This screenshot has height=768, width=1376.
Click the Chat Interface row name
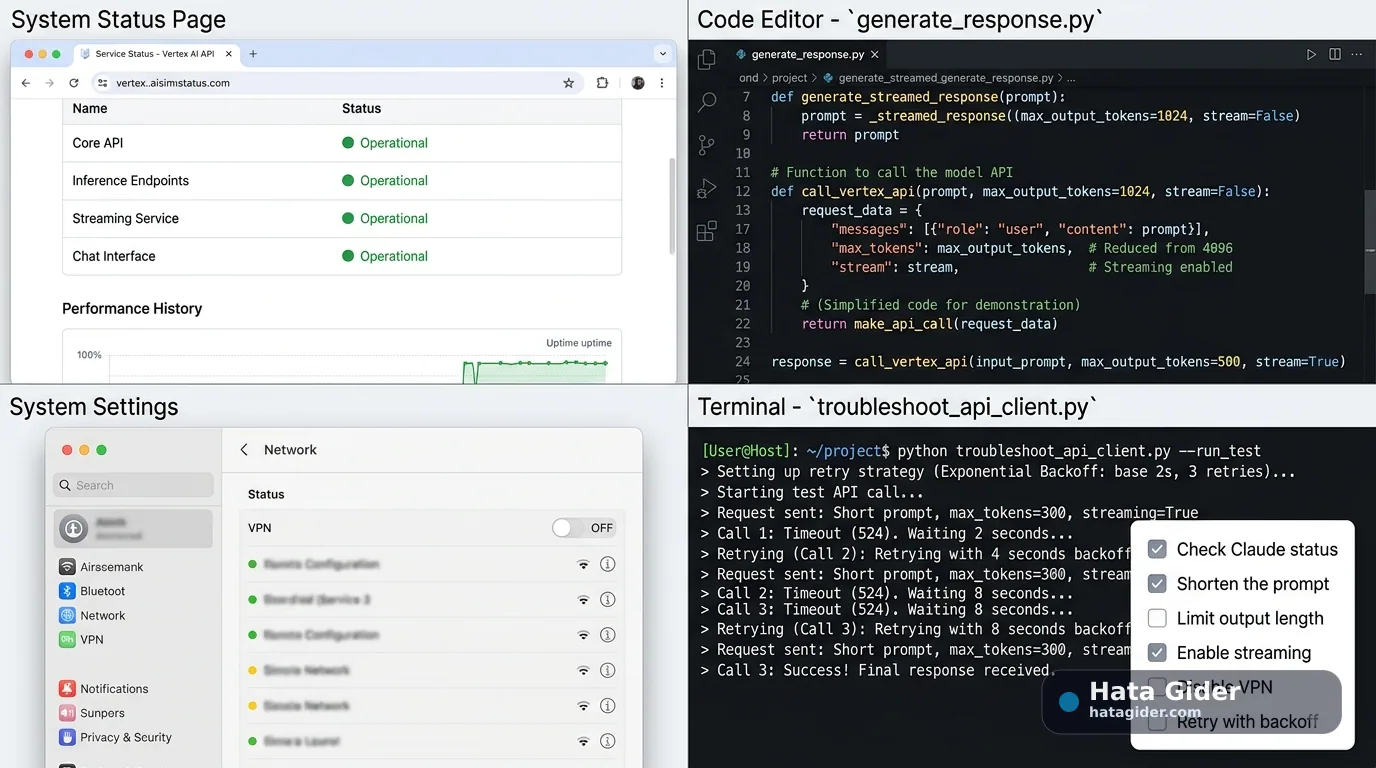(x=114, y=256)
